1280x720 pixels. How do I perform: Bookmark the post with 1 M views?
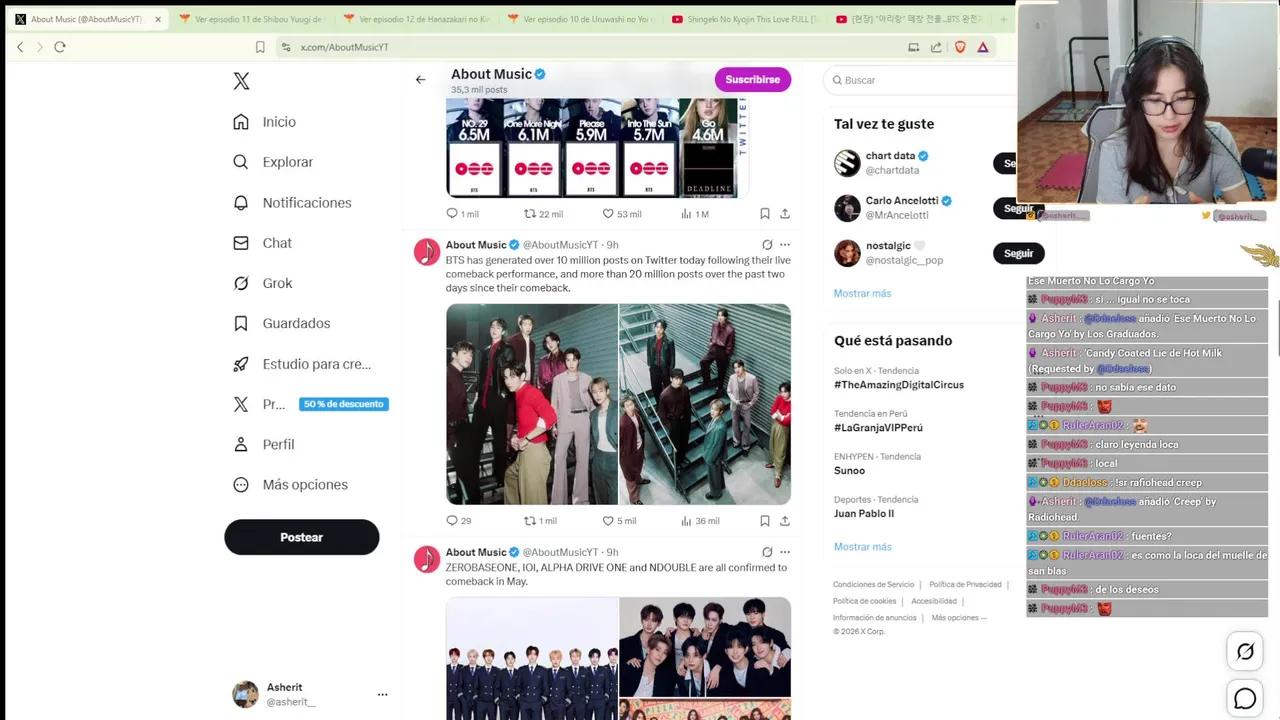click(764, 213)
